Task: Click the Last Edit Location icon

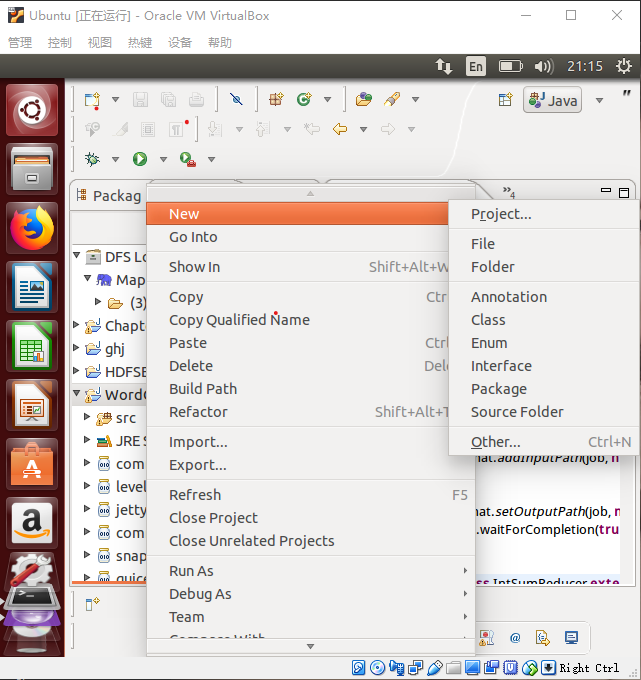Action: click(311, 129)
